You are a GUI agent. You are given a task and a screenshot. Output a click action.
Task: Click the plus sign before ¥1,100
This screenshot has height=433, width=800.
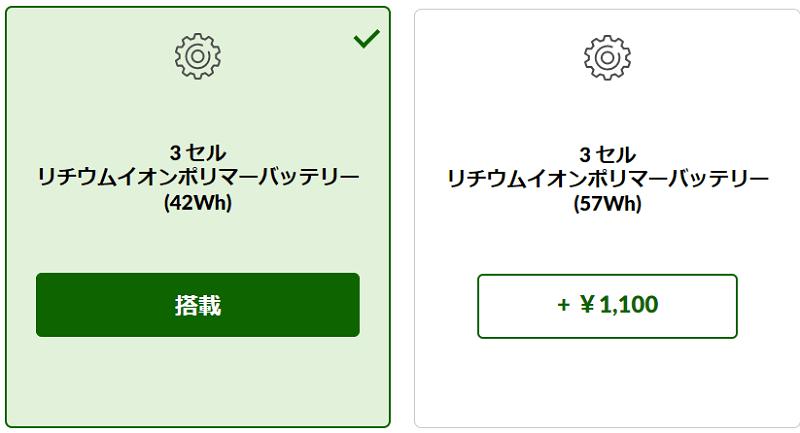[x=563, y=305]
